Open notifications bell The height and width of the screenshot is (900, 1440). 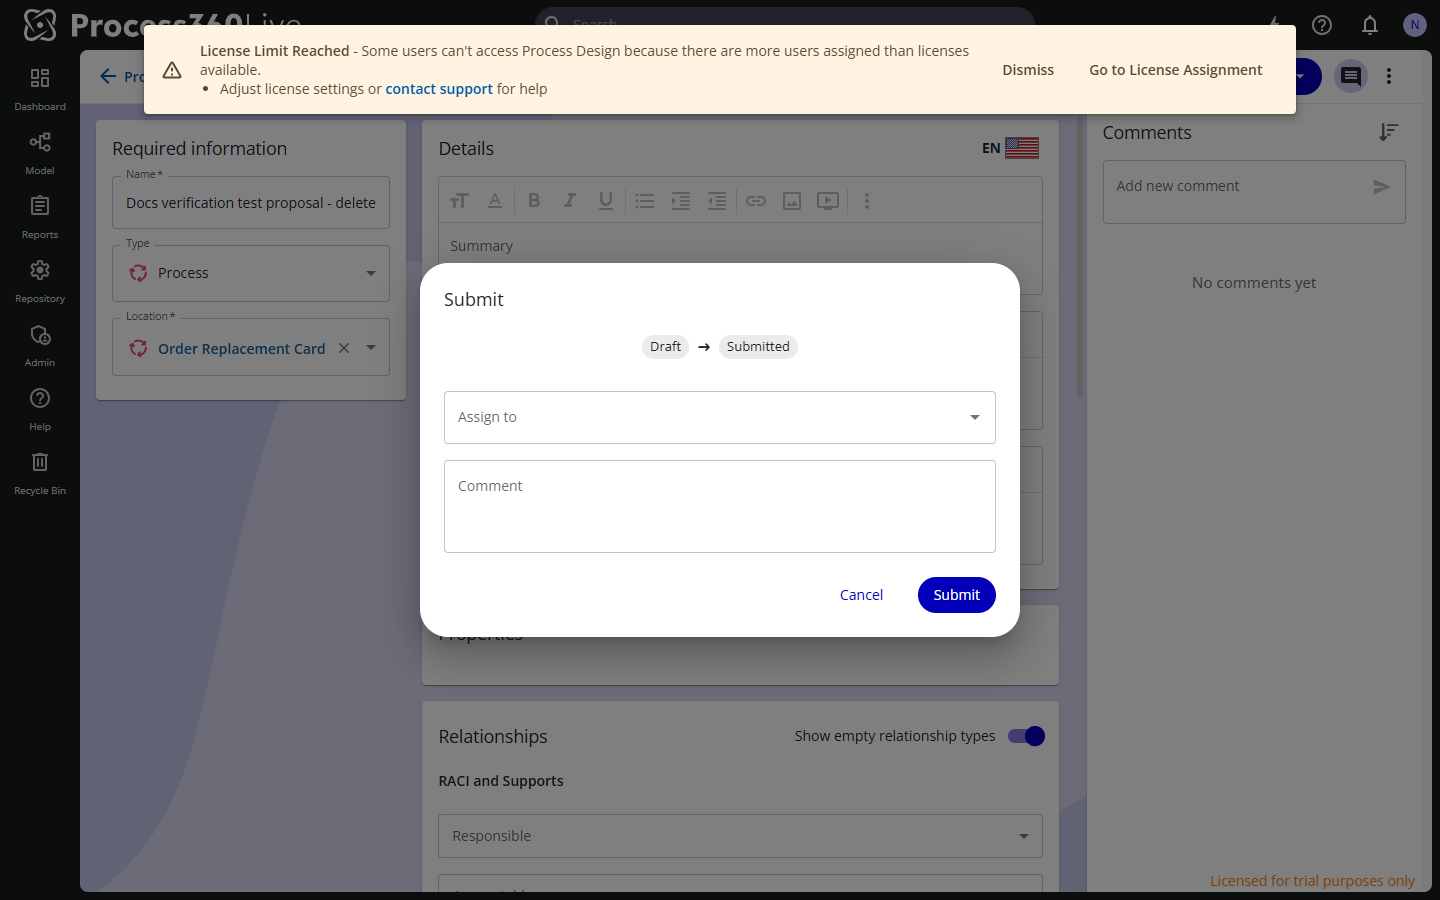coord(1370,25)
